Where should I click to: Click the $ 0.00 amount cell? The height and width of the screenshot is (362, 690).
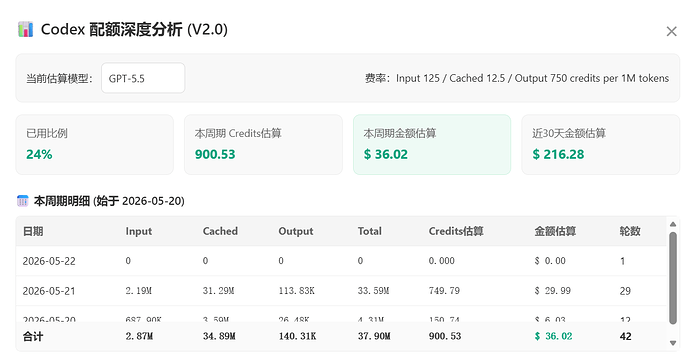coord(550,261)
